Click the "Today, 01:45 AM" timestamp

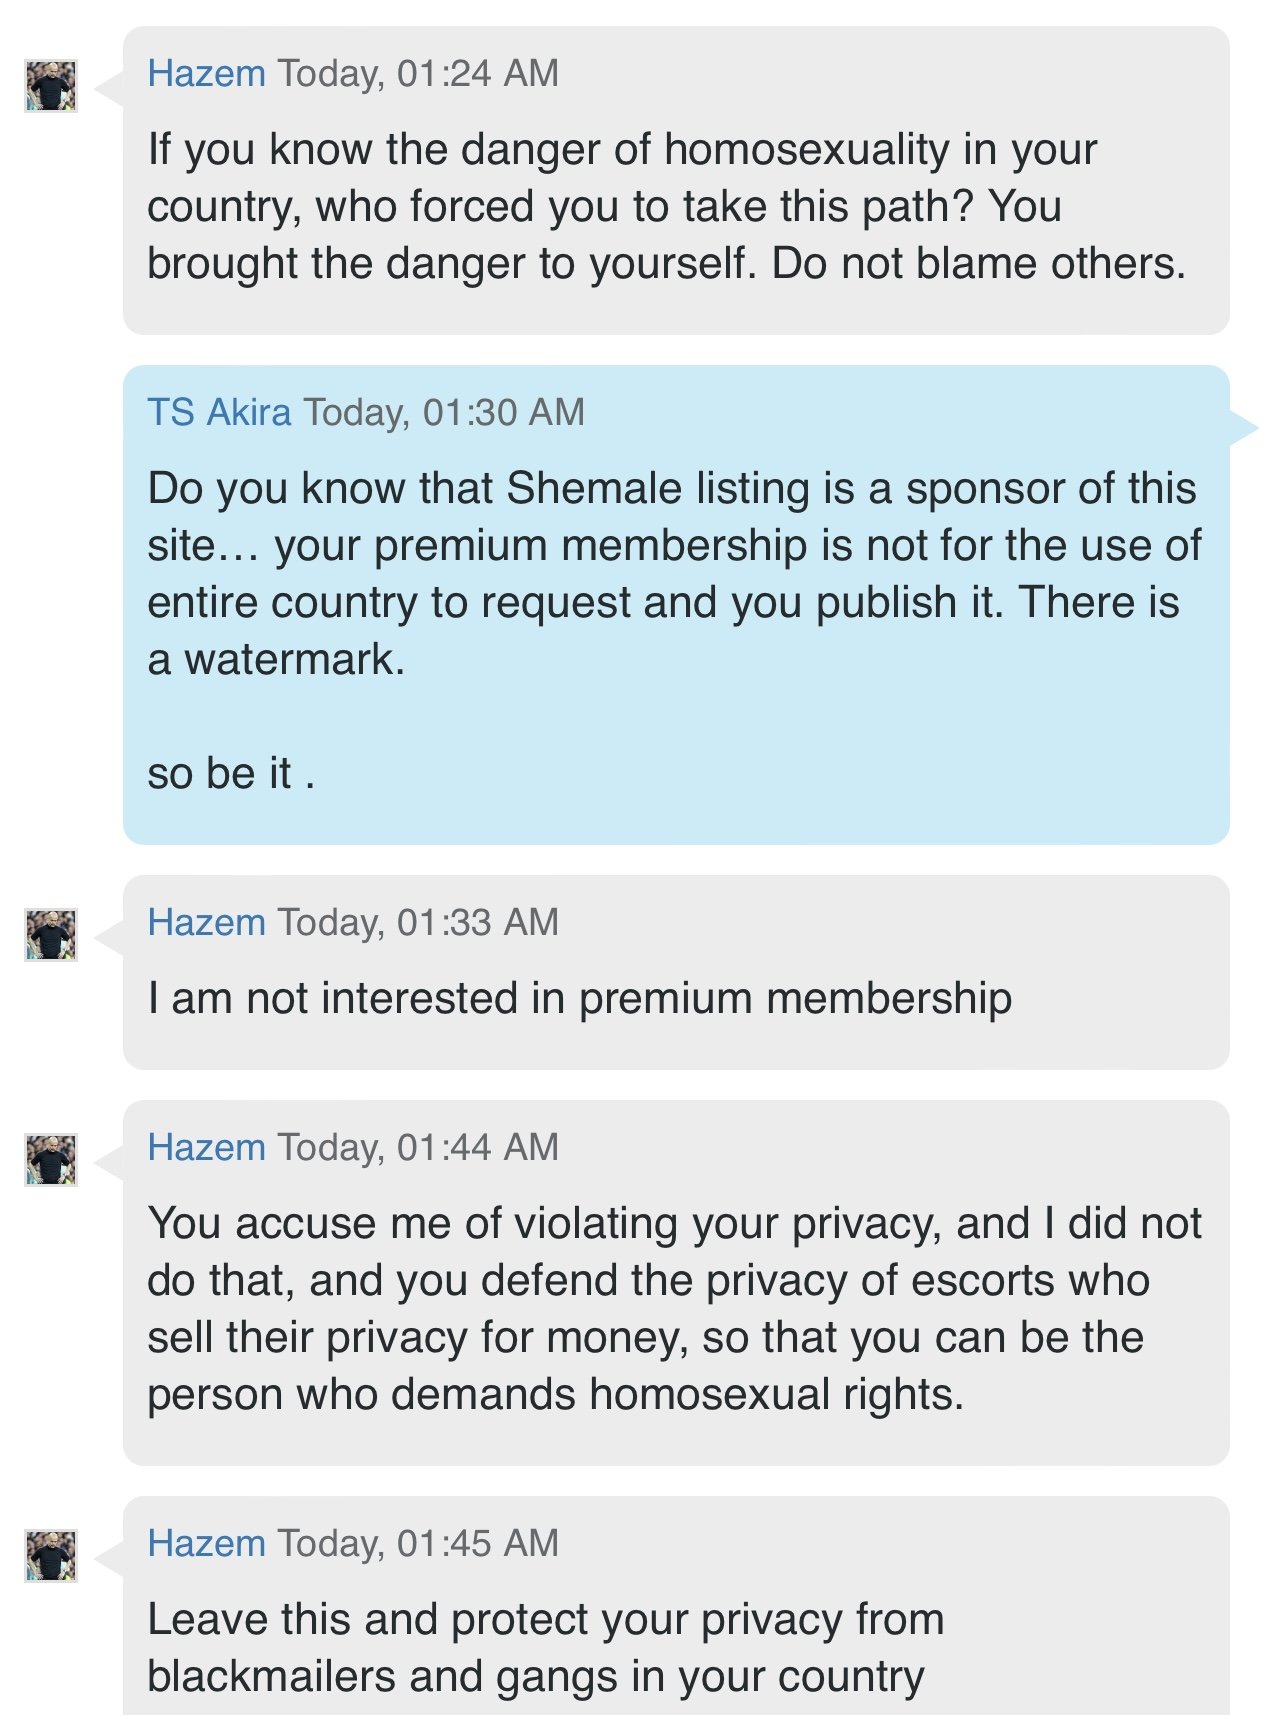coord(418,1543)
